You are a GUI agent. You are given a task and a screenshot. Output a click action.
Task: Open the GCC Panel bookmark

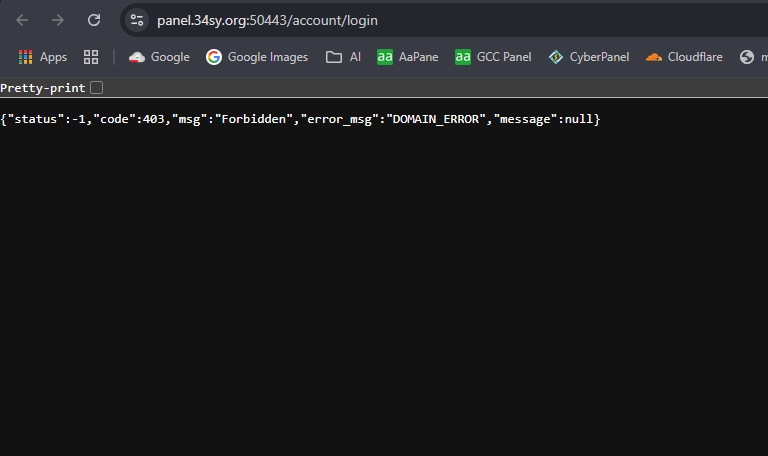pos(493,57)
